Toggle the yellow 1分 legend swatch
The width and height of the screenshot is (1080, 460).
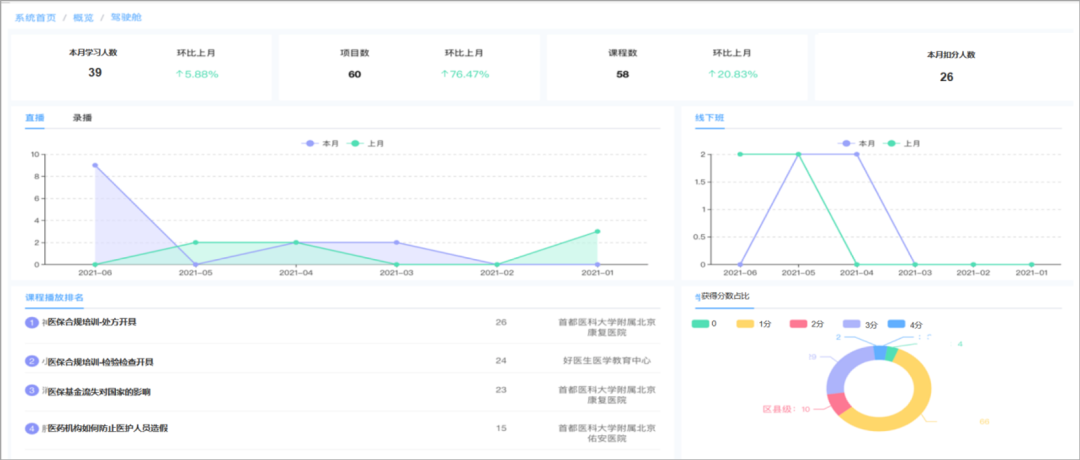pos(746,324)
